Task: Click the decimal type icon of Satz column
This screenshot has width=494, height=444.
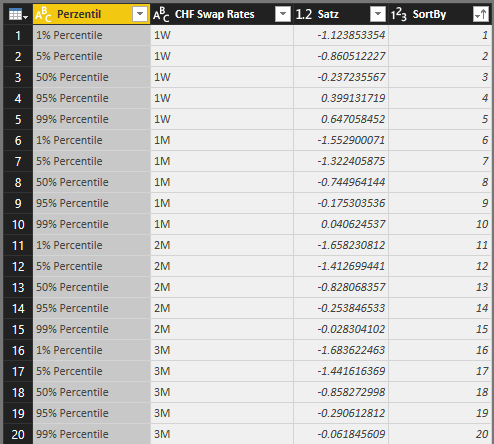Action: 304,14
